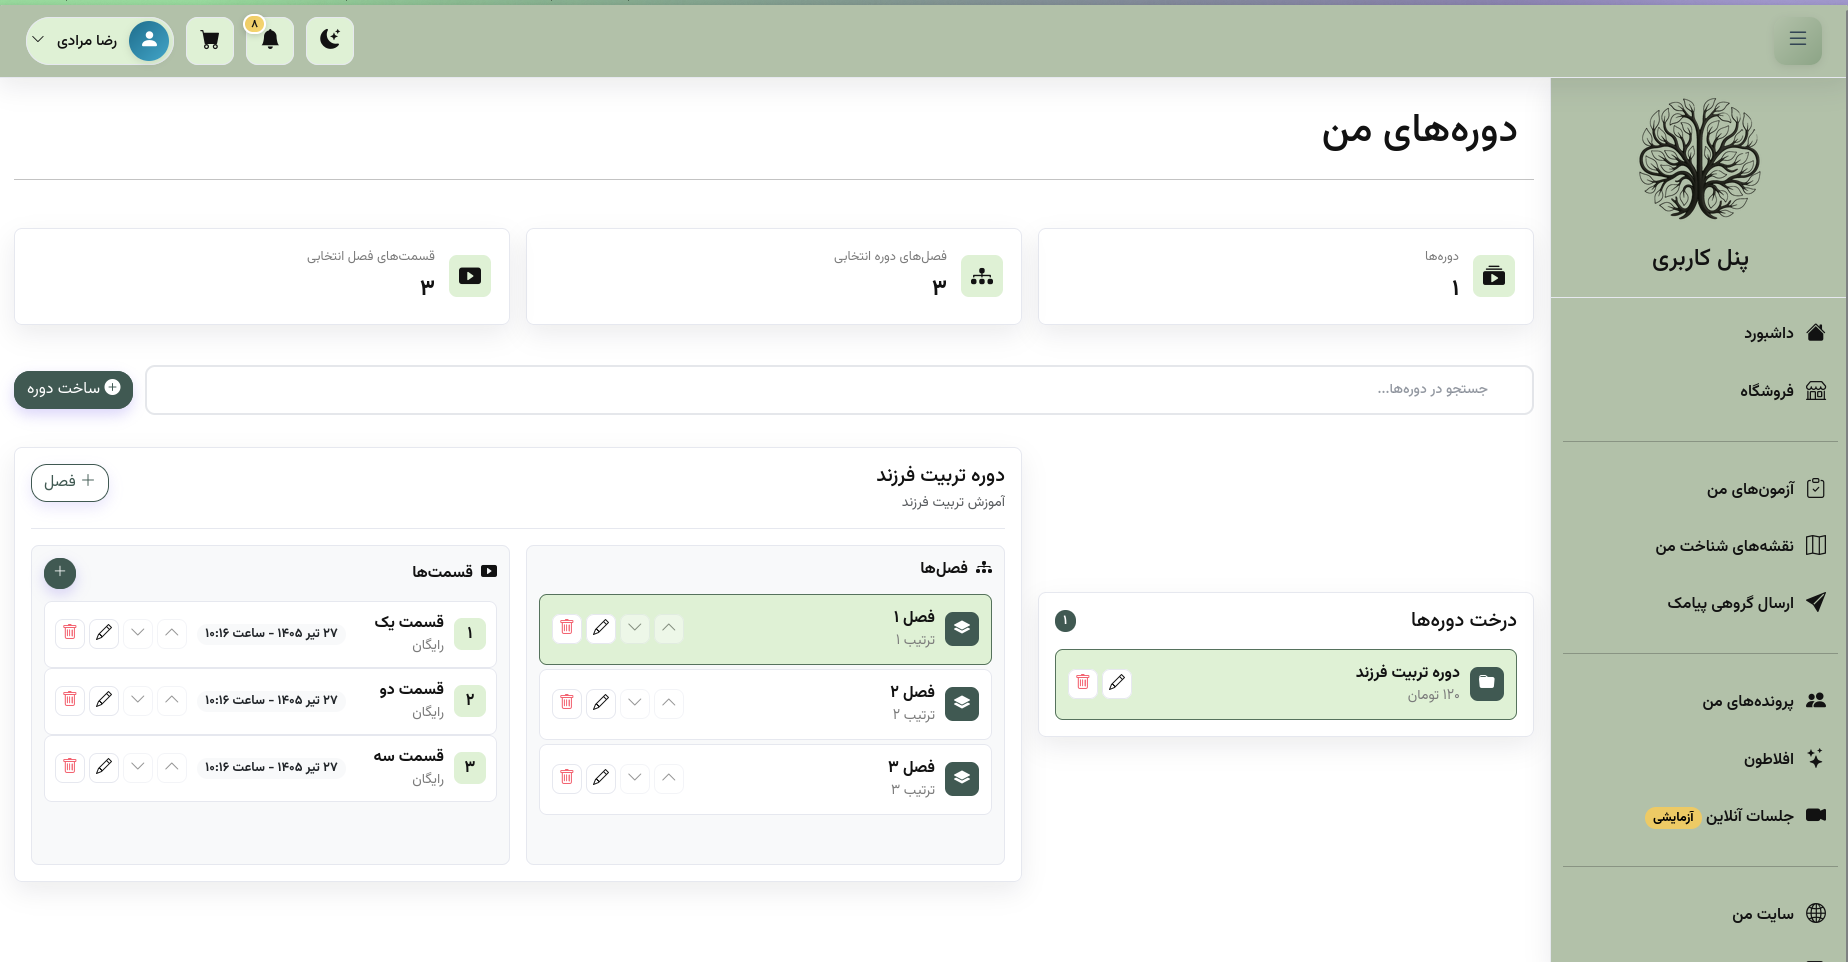Edit دوره تربیت فرزند in course tree
This screenshot has height=962, width=1848.
point(1117,683)
